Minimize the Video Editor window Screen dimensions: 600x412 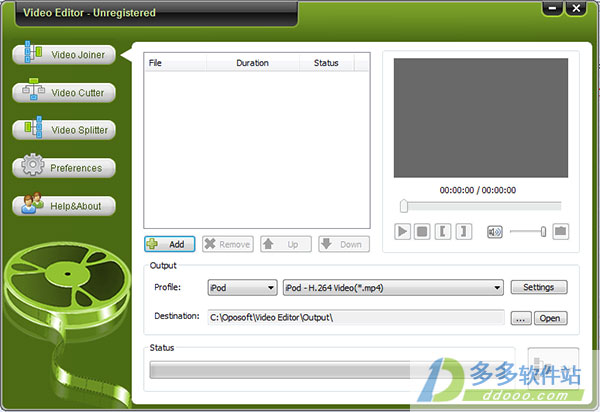point(553,8)
